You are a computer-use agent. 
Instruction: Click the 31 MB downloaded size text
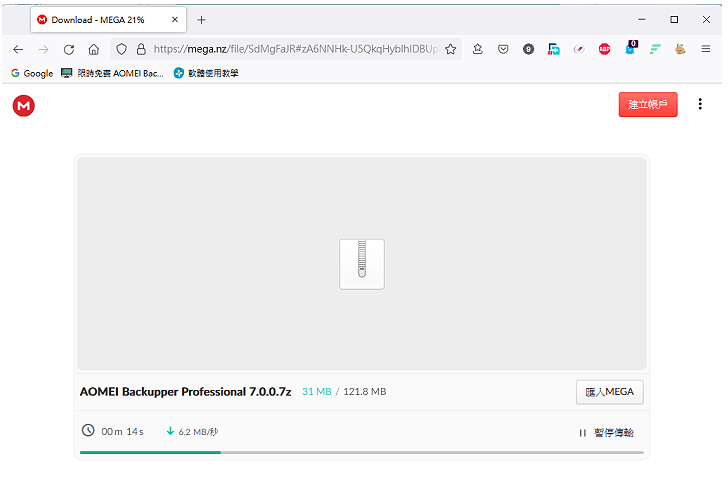317,392
